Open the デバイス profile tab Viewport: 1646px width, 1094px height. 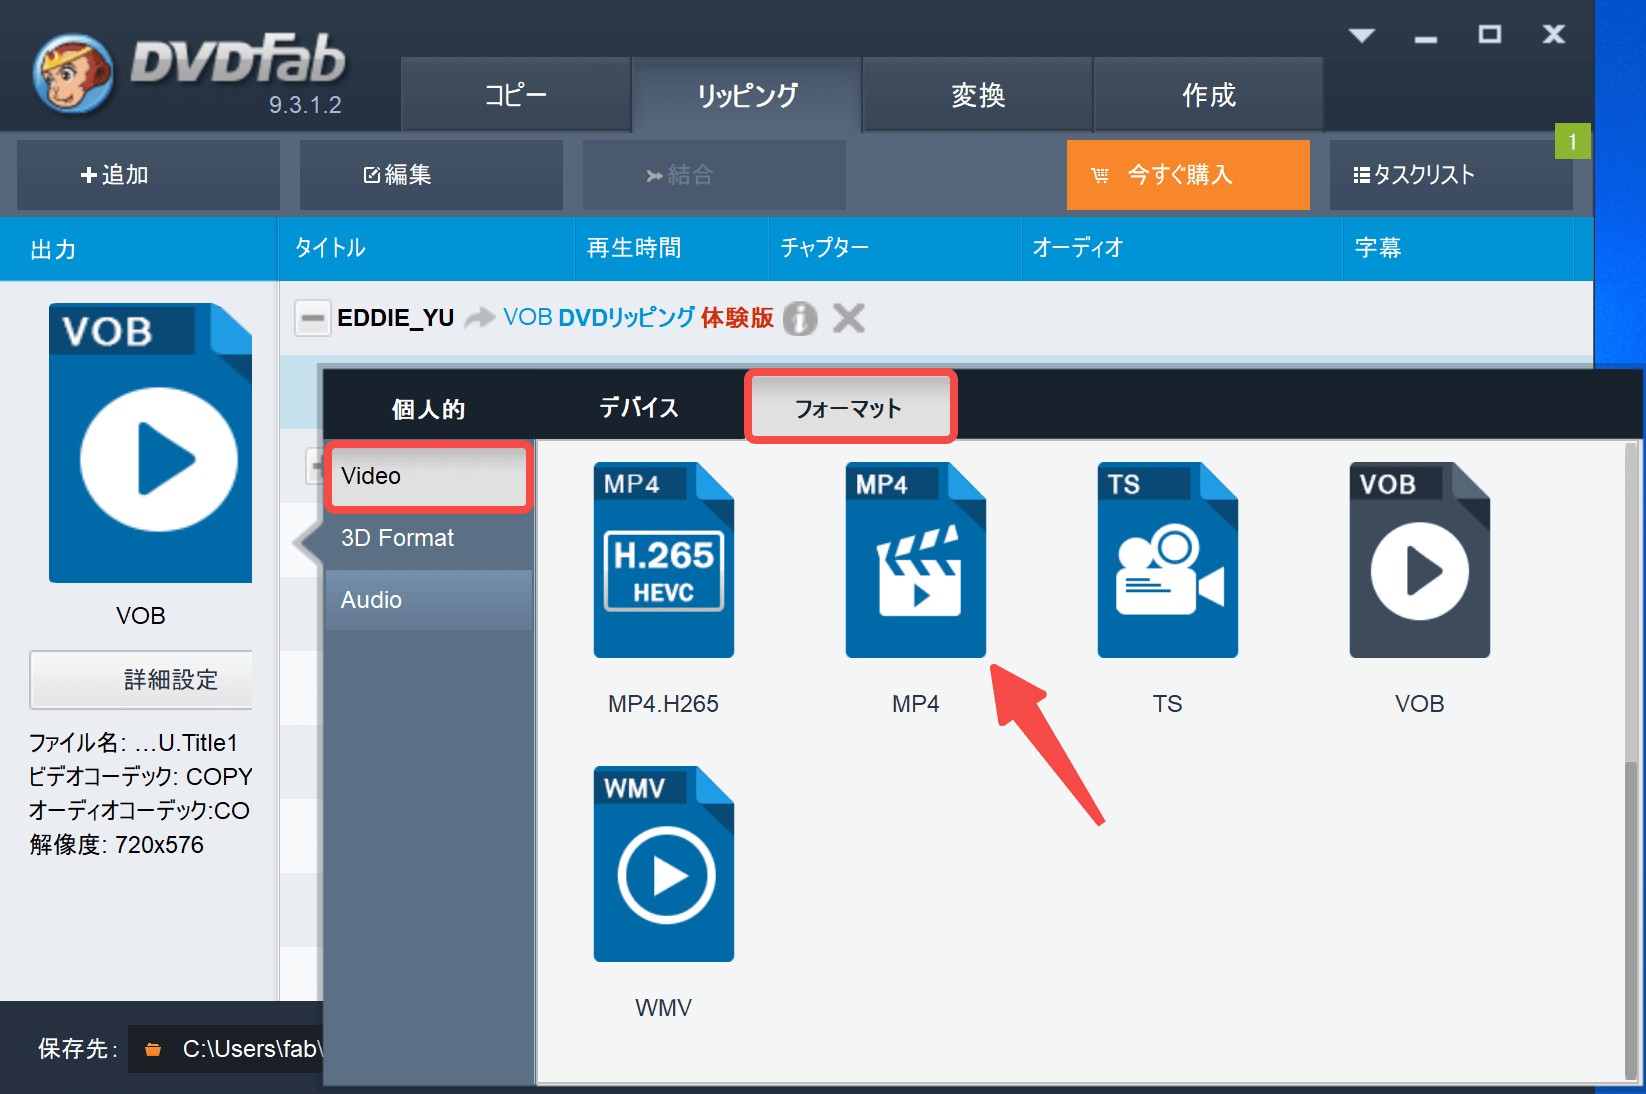(639, 408)
